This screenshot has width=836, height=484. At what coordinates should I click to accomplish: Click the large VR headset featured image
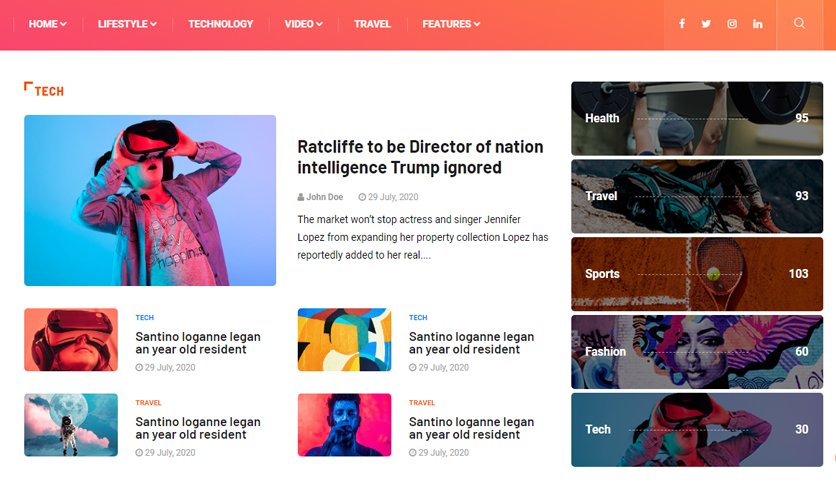(x=150, y=200)
